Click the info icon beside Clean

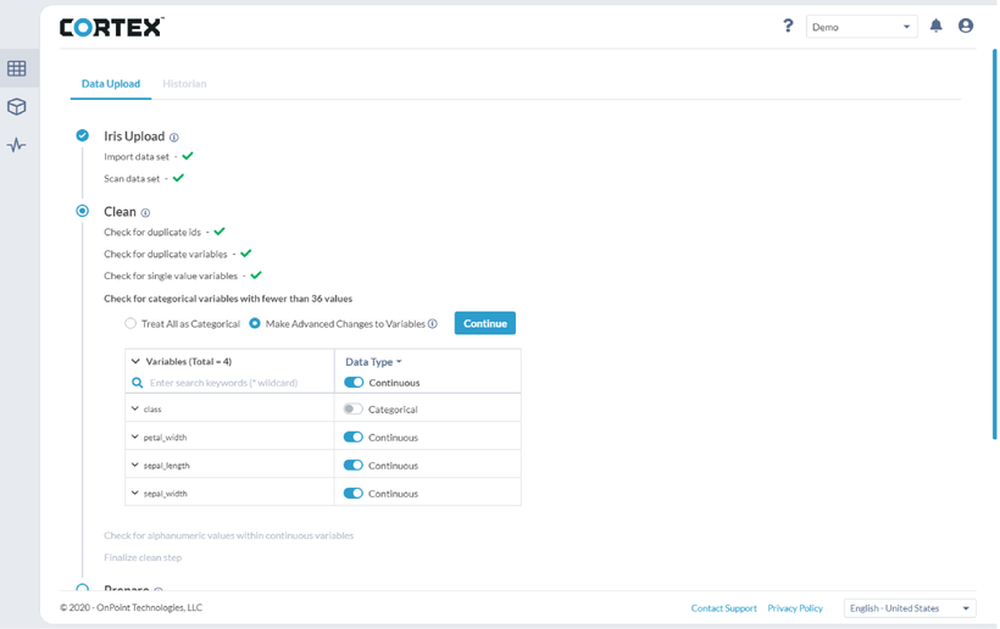pyautogui.click(x=145, y=212)
